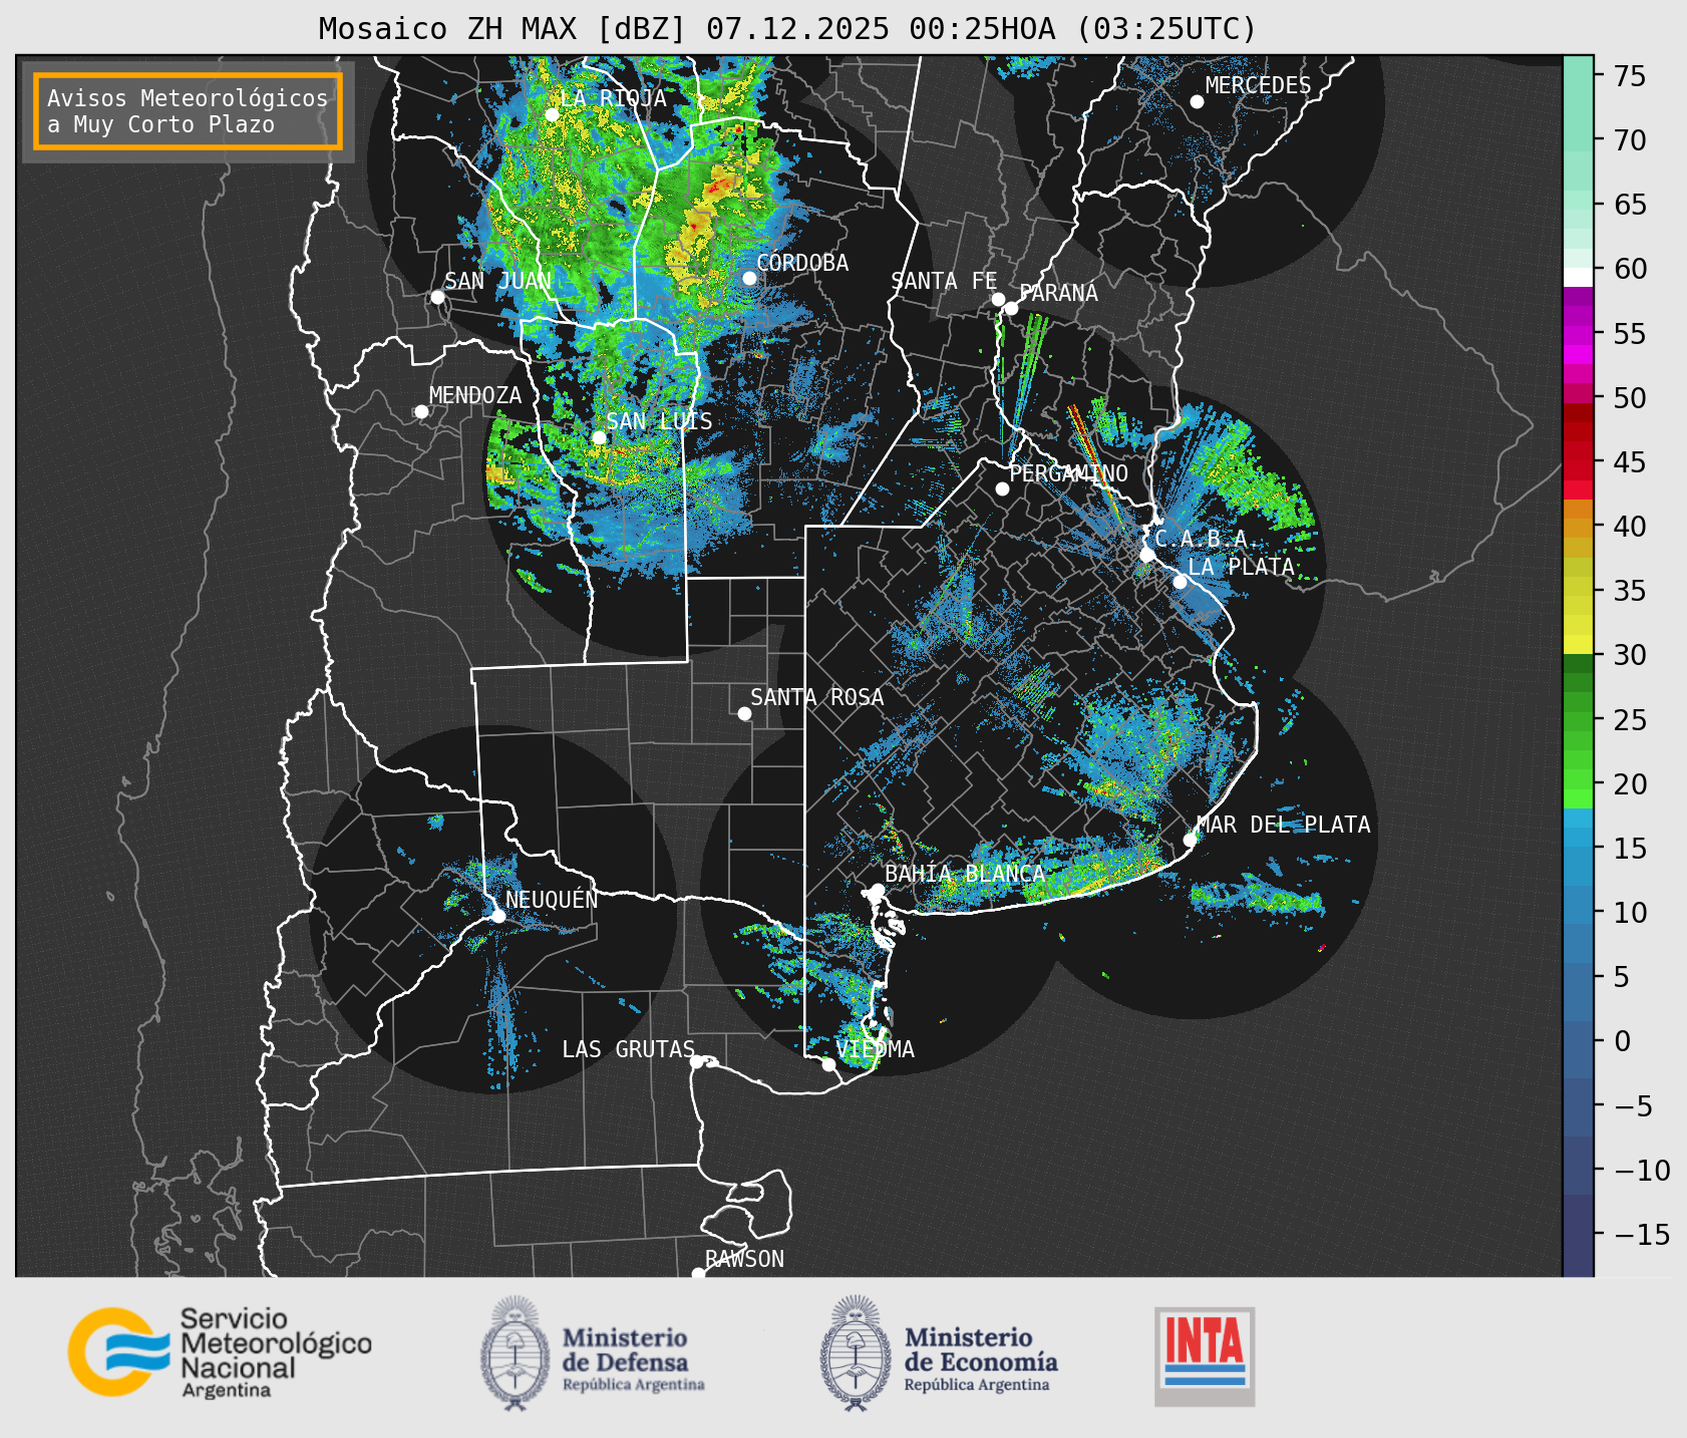Click the Ministerio de Economía coat of arms
This screenshot has height=1438, width=1687.
pyautogui.click(x=856, y=1353)
